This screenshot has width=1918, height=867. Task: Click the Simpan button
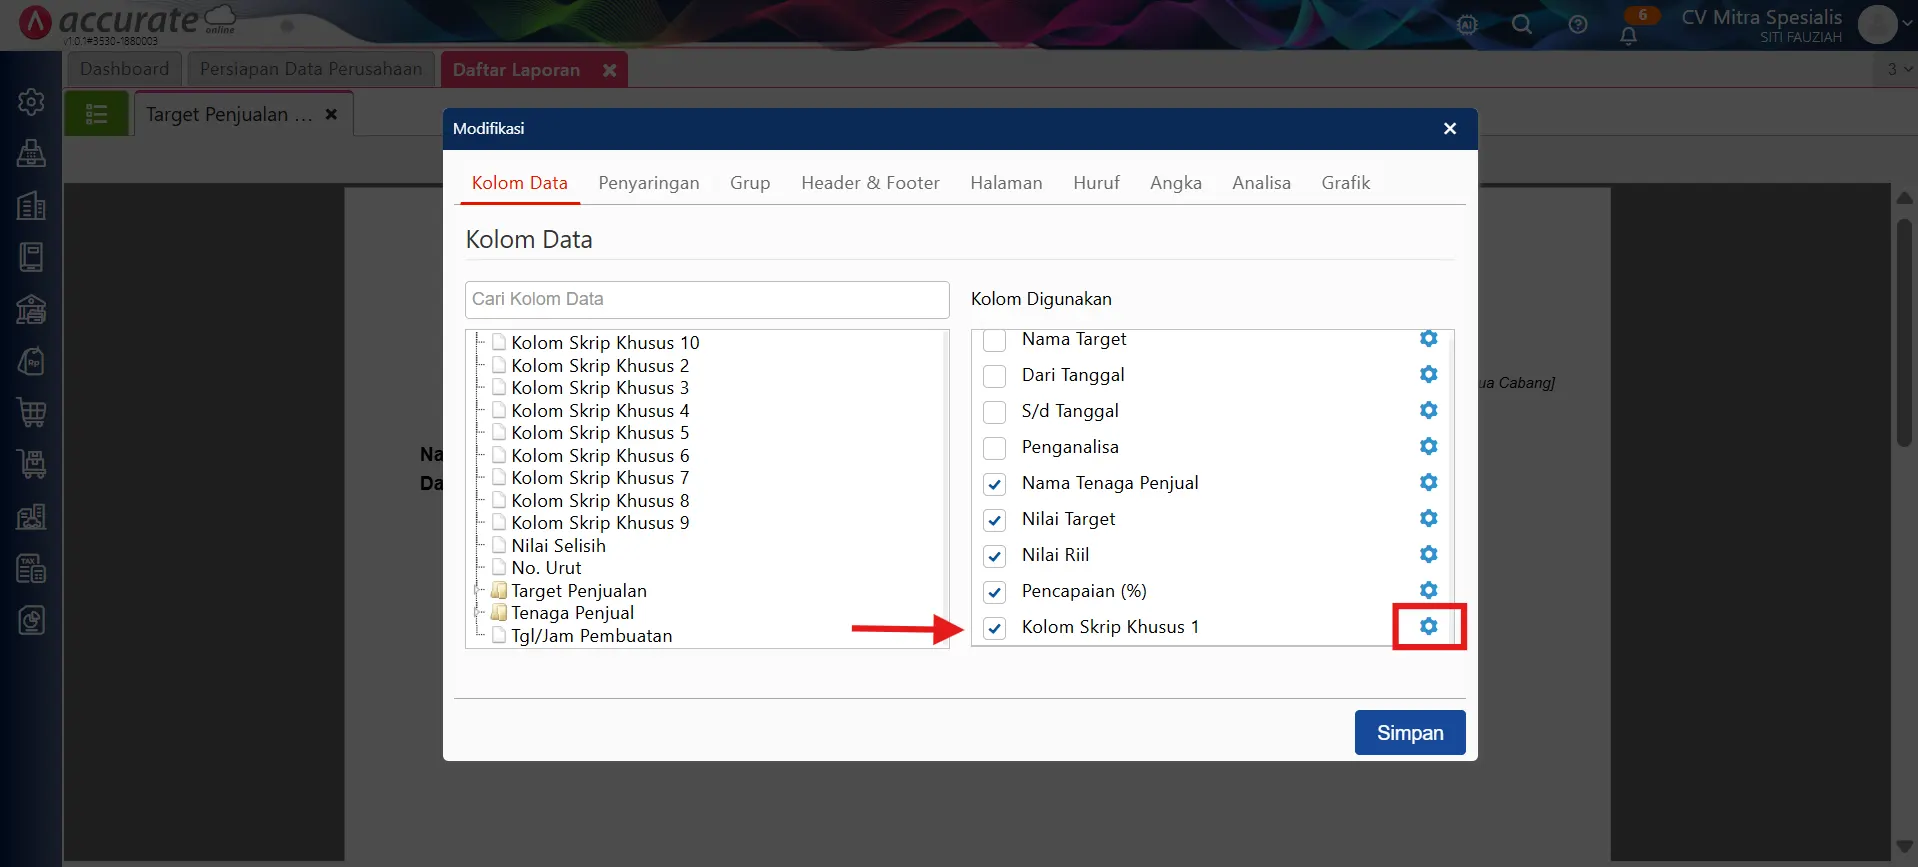tap(1410, 732)
